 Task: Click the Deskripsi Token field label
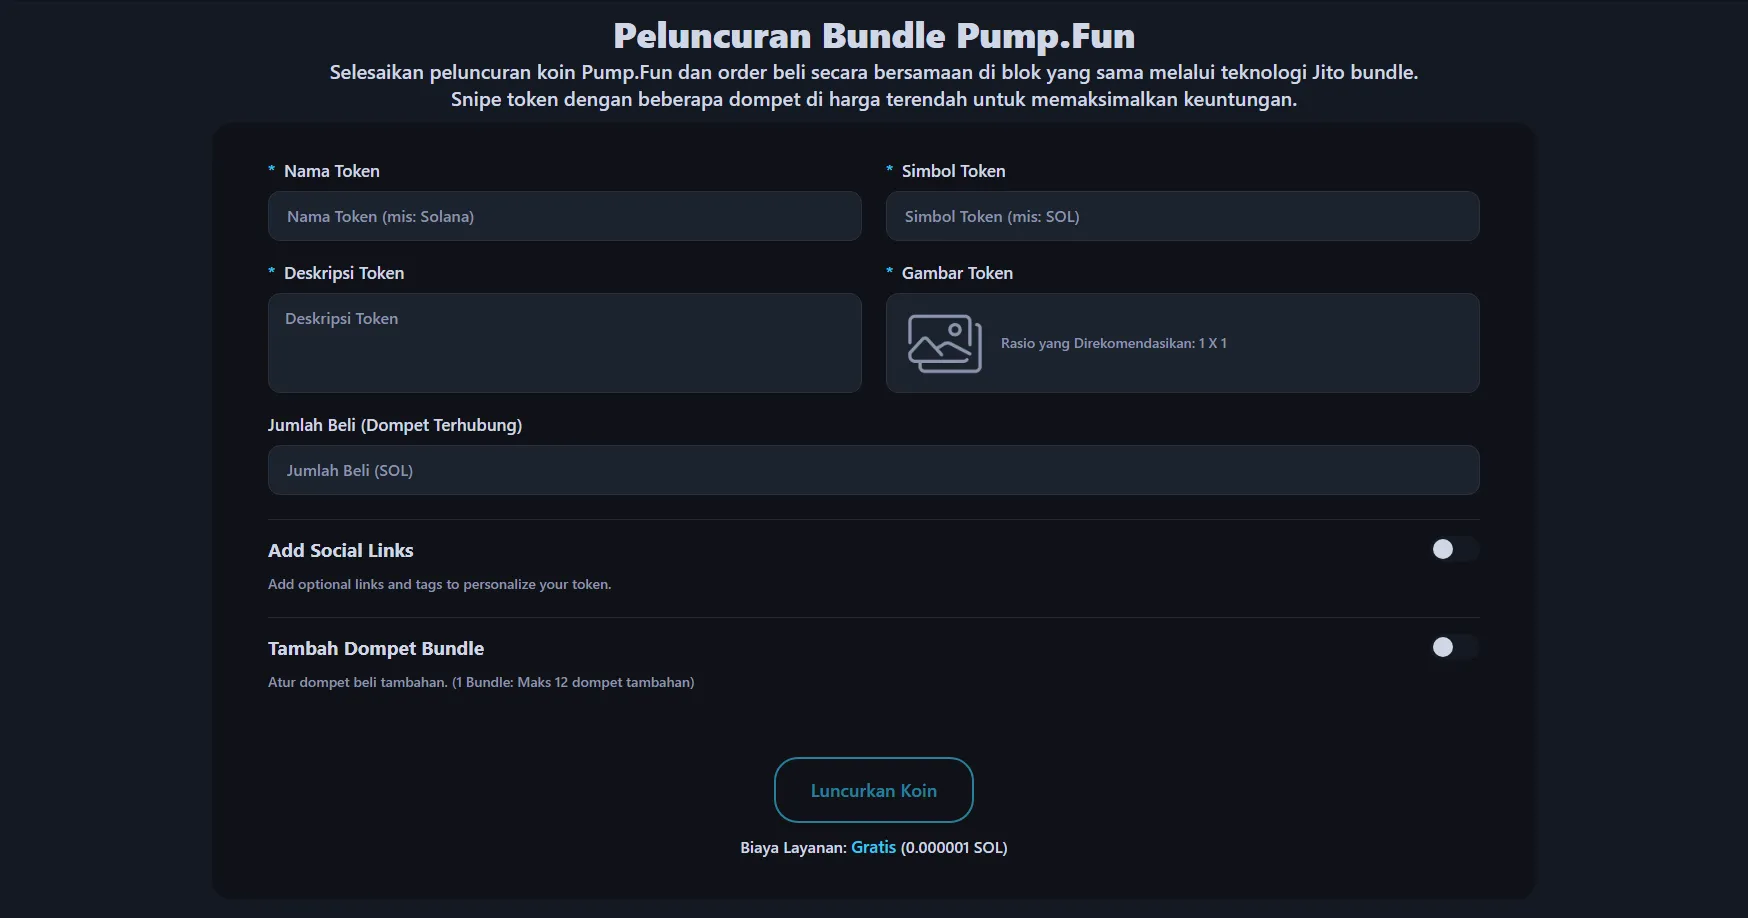pyautogui.click(x=344, y=273)
